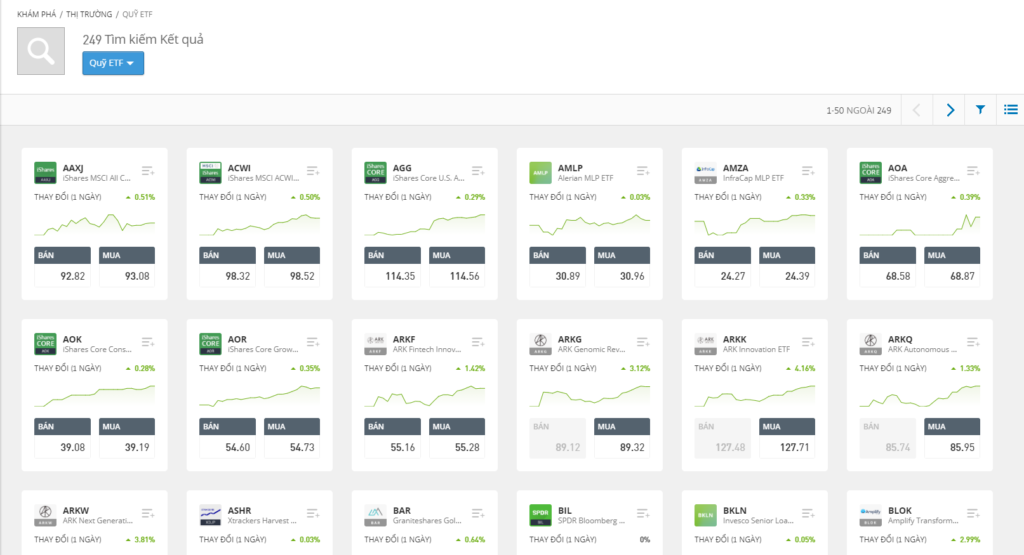Open the AOA fund title
The width and height of the screenshot is (1024, 555).
(897, 168)
